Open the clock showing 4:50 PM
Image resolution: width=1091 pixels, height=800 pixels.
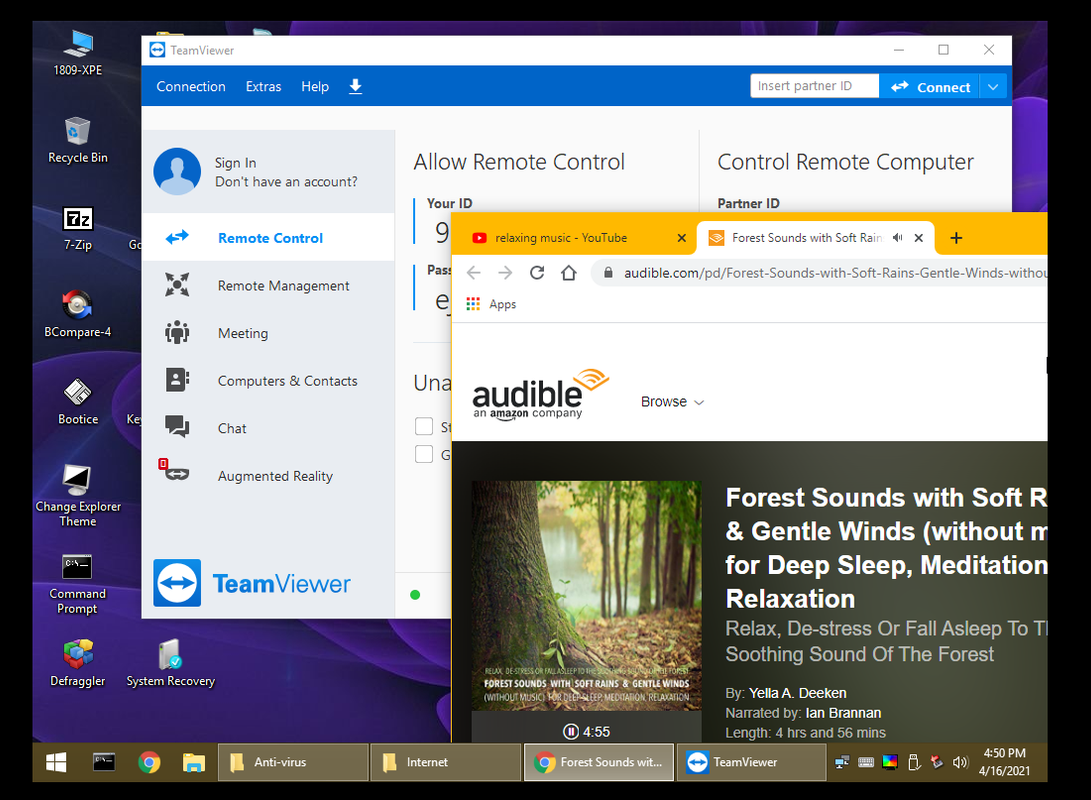click(1004, 762)
